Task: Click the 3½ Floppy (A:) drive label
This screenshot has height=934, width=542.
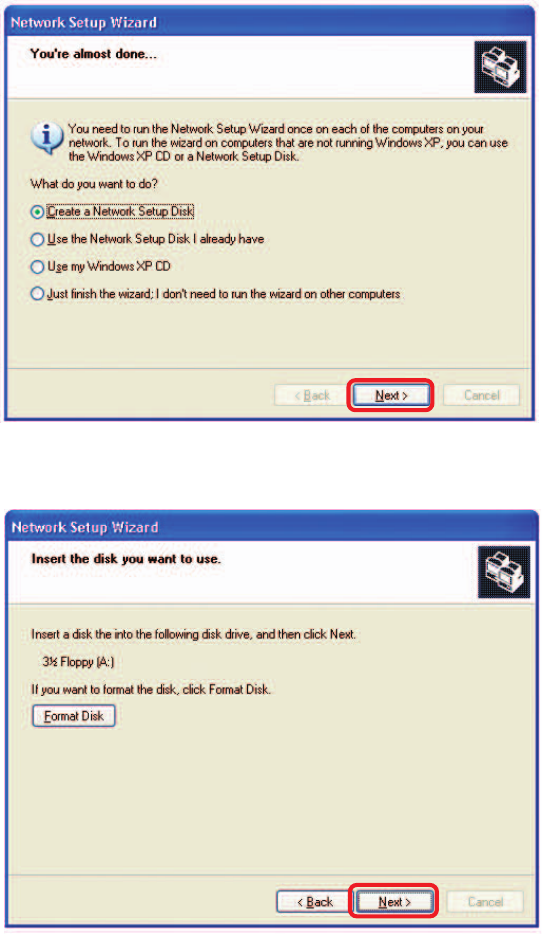Action: click(x=78, y=662)
